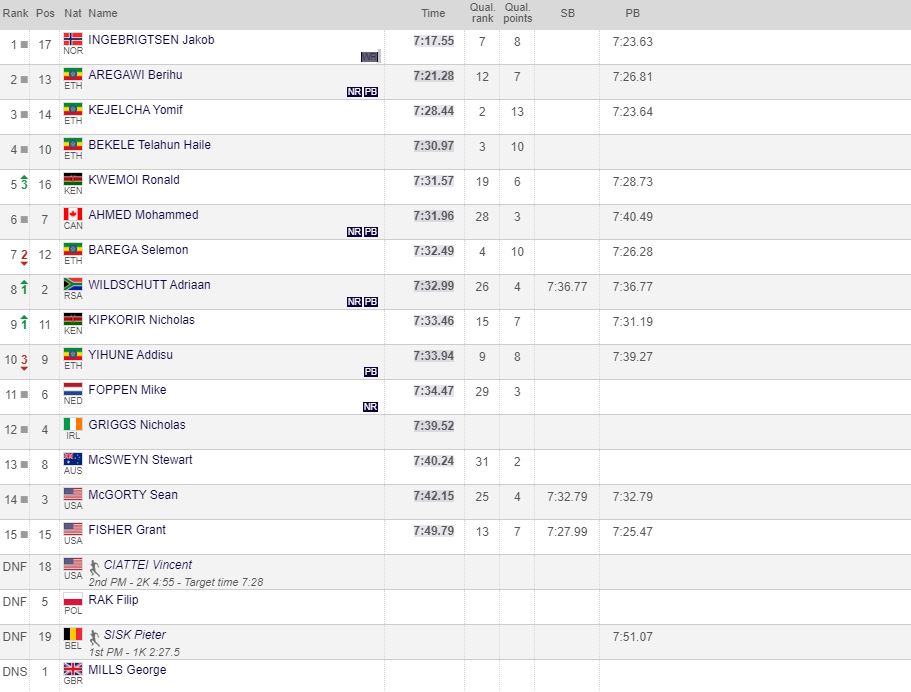Open athlete profile for KEJELCHA Yomif
The image size is (911, 692).
click(x=135, y=110)
